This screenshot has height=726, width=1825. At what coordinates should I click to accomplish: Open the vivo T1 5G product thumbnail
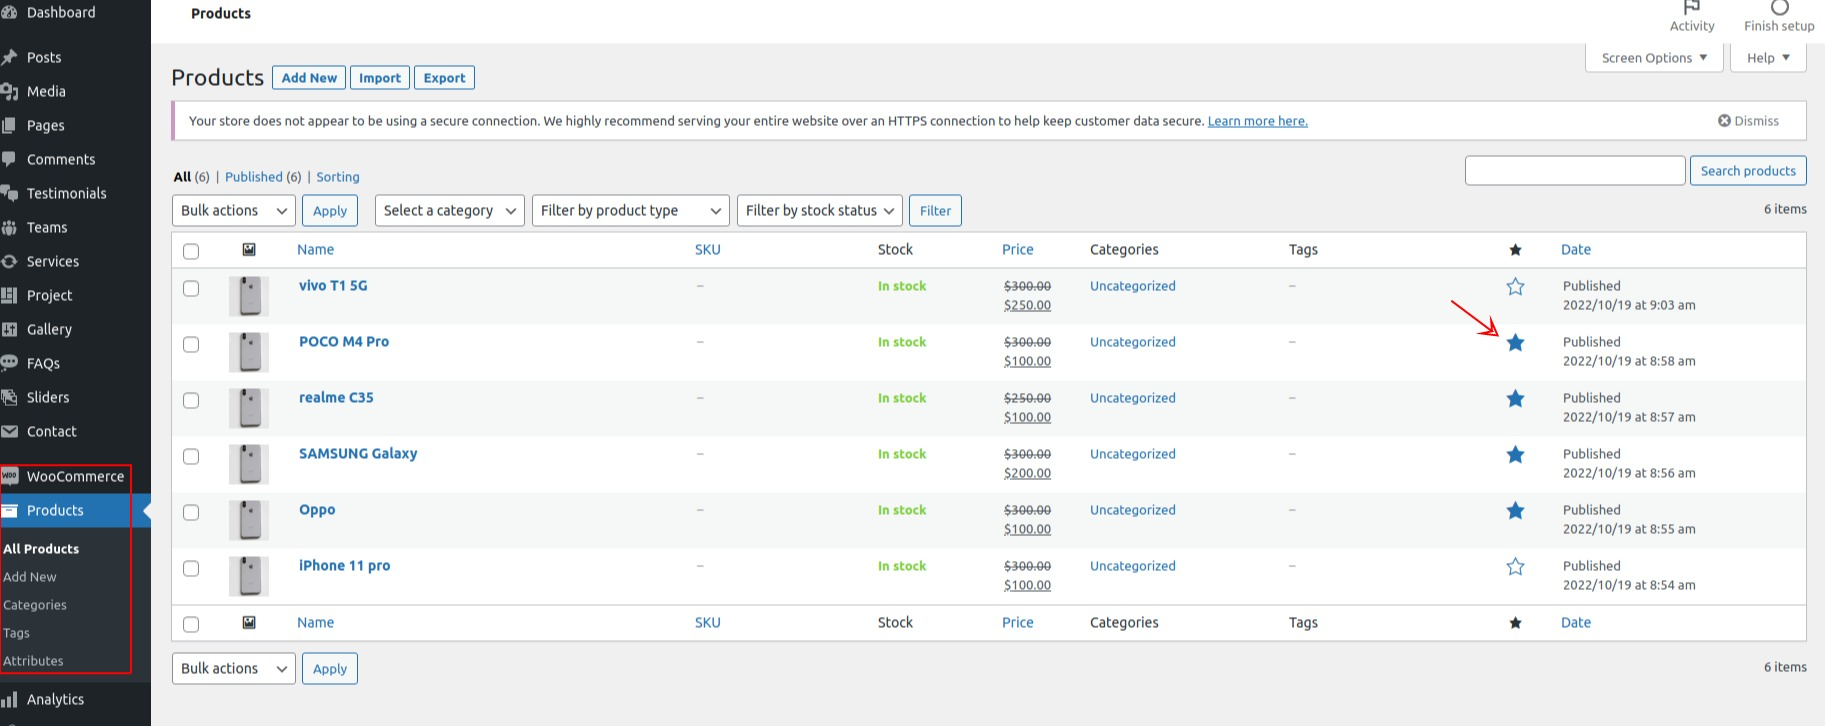[249, 296]
